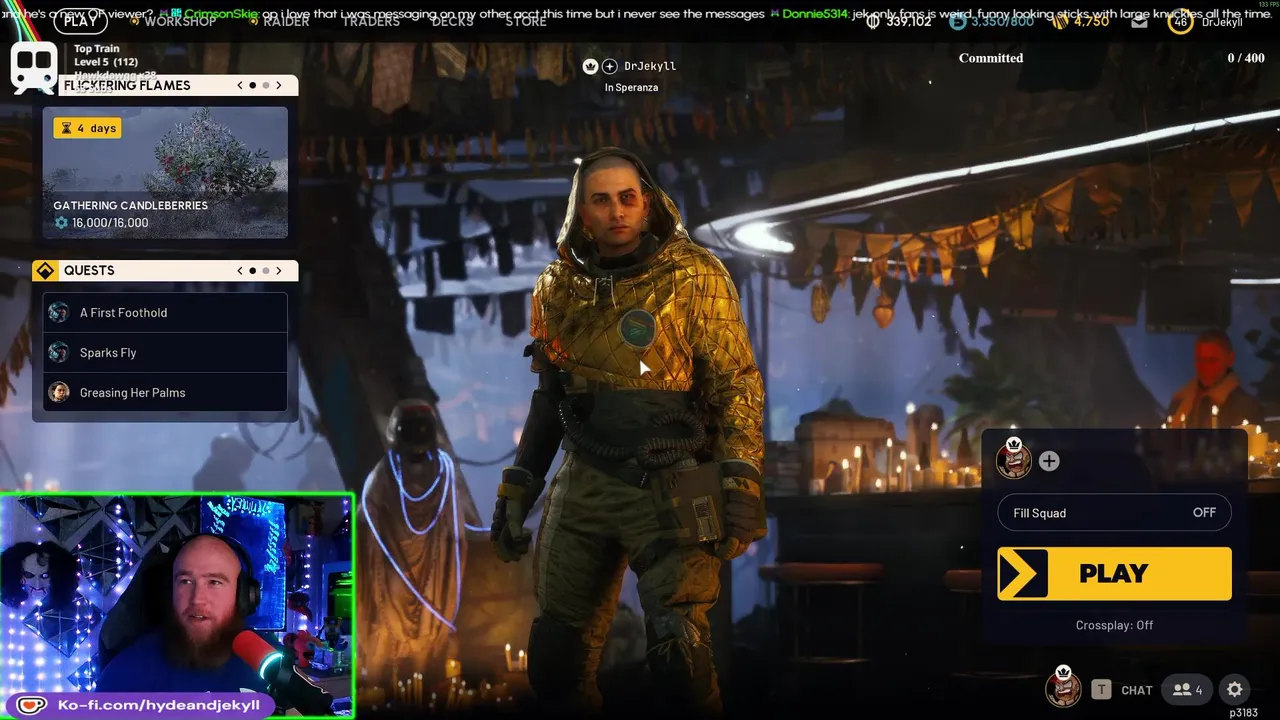The height and width of the screenshot is (720, 1280).
Task: Go to the DECKS tab
Action: click(452, 21)
